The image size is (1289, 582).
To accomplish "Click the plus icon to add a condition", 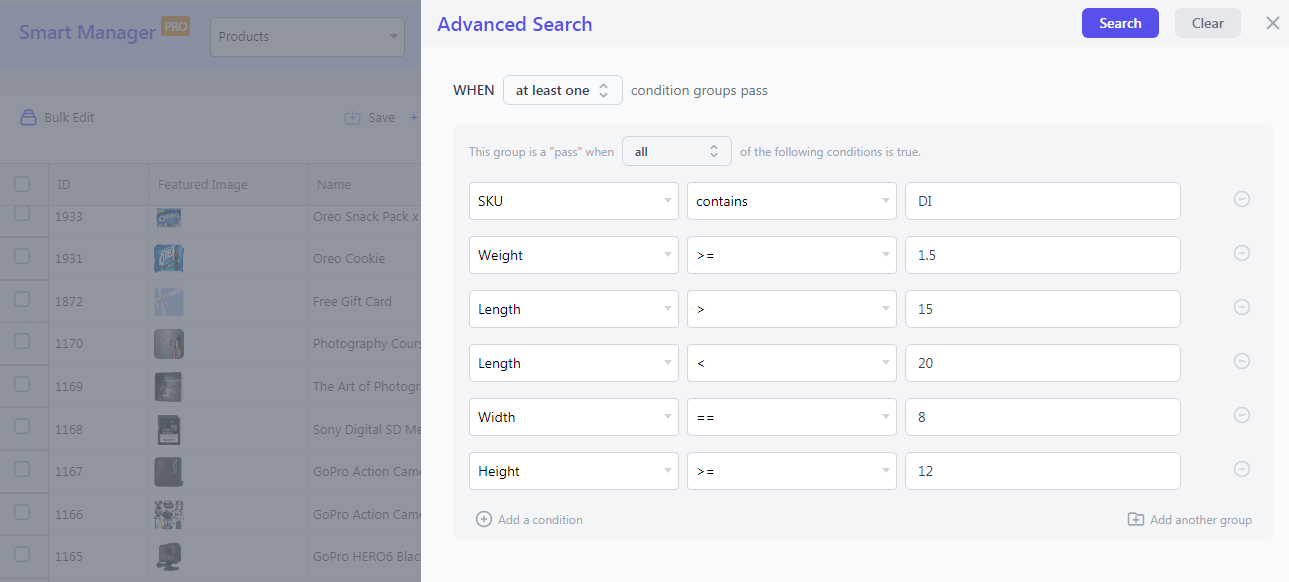I will [484, 519].
